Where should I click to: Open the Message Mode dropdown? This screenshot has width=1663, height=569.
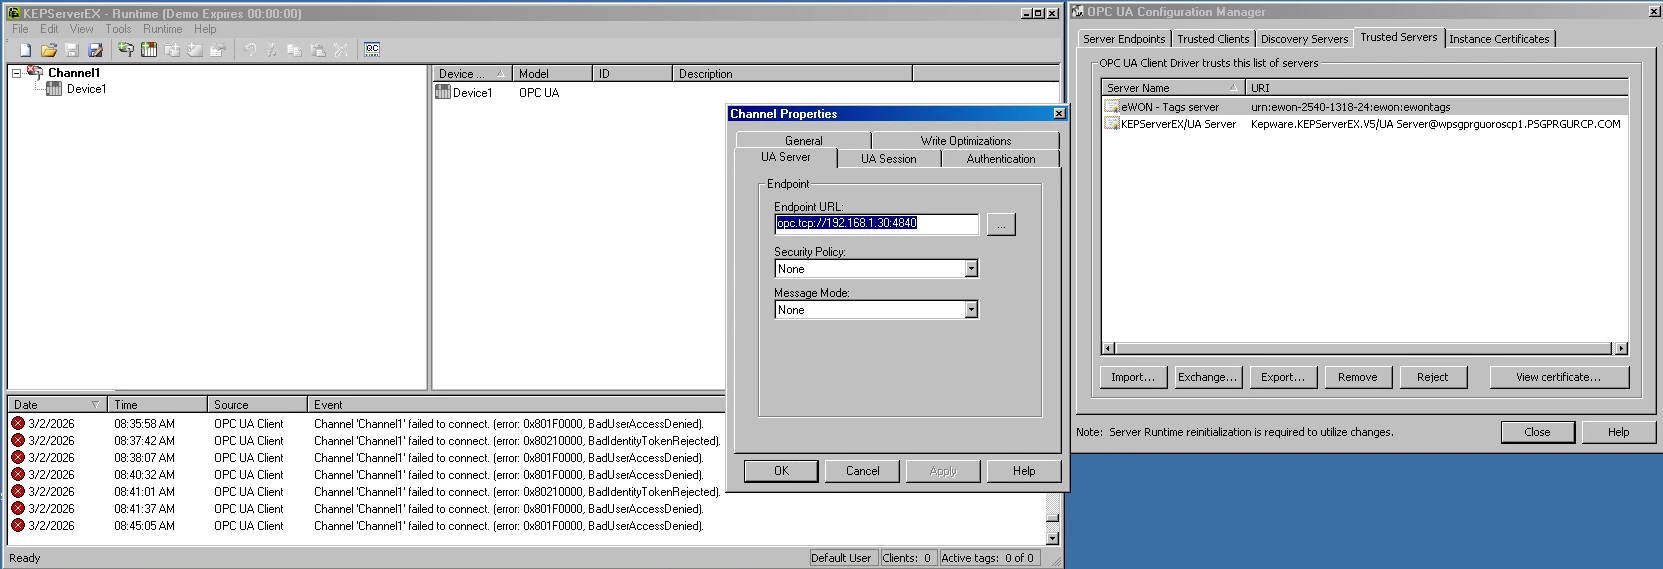coord(971,310)
